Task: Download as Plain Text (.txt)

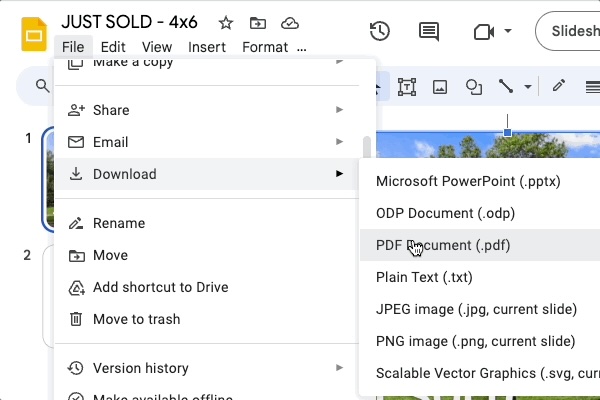Action: pos(480,277)
